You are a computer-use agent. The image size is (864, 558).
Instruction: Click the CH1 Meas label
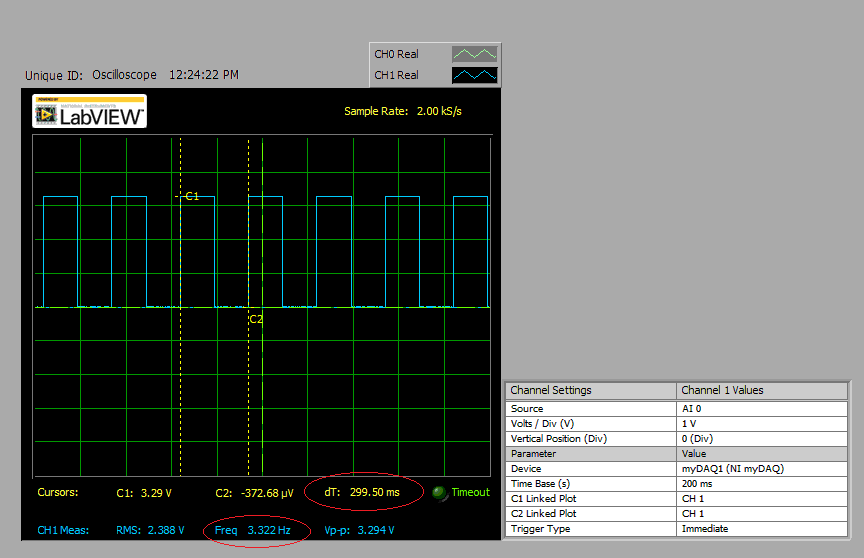pos(63,530)
